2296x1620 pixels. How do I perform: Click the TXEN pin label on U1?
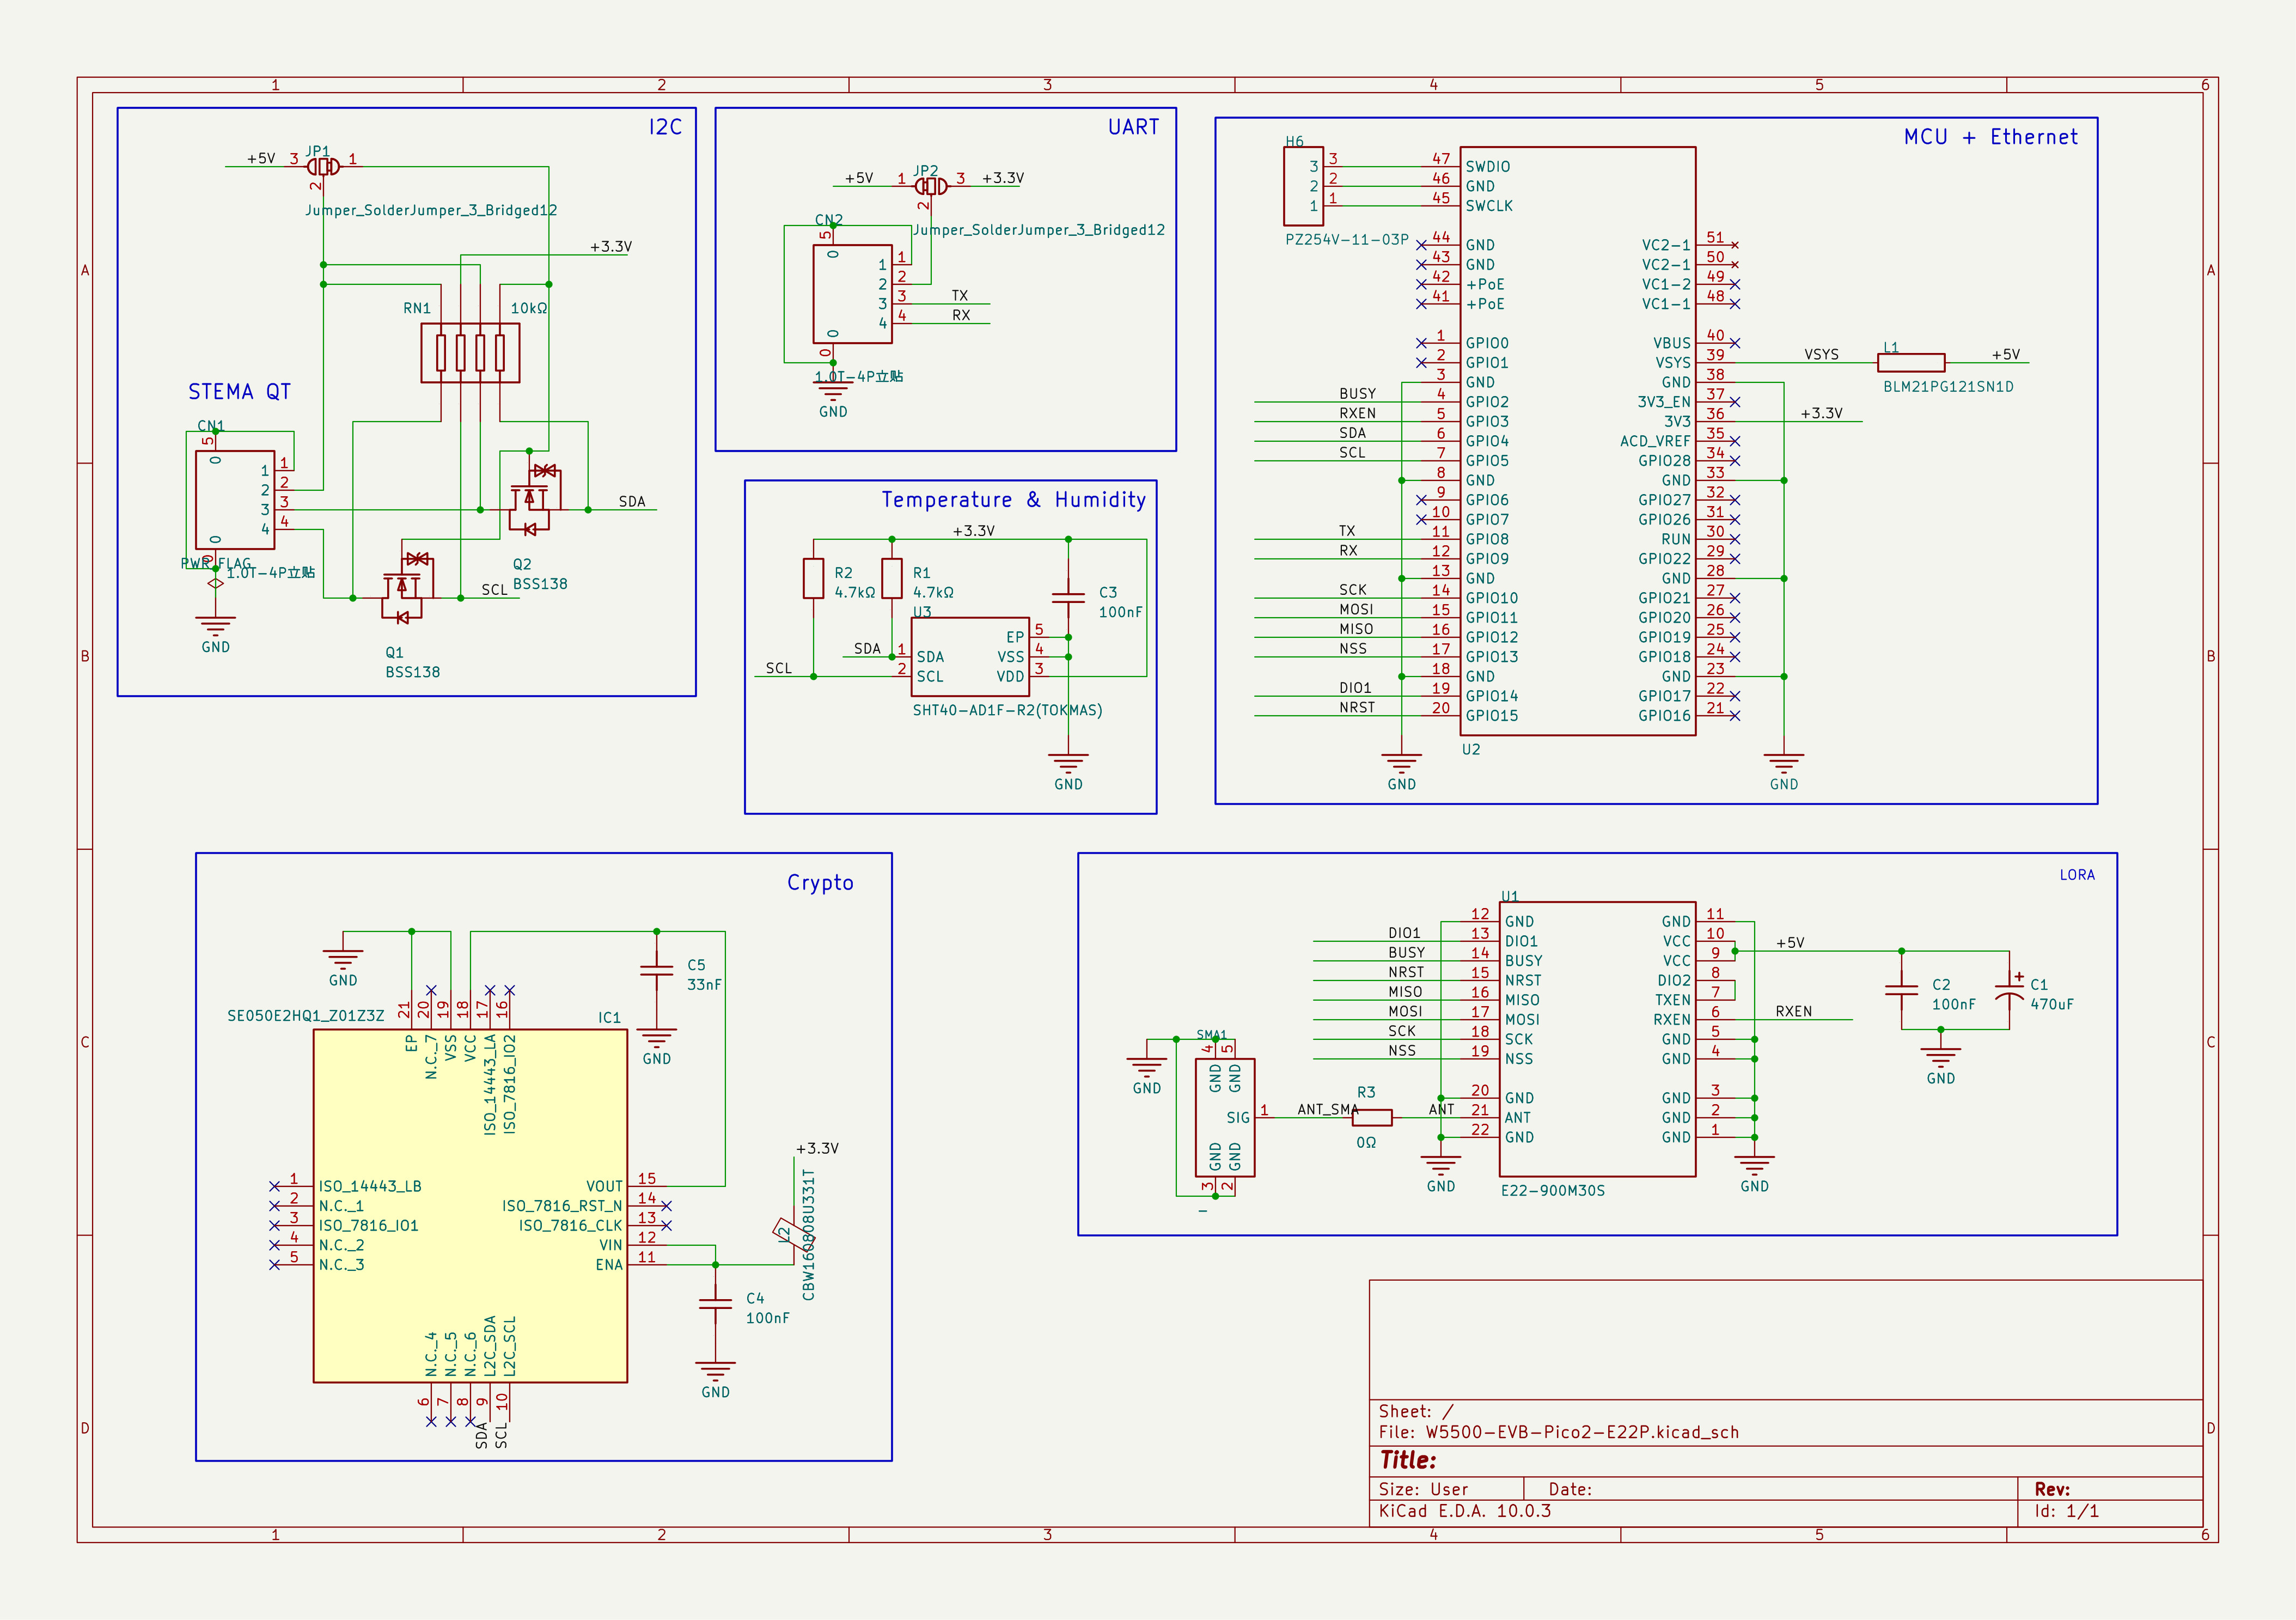tap(1672, 1000)
